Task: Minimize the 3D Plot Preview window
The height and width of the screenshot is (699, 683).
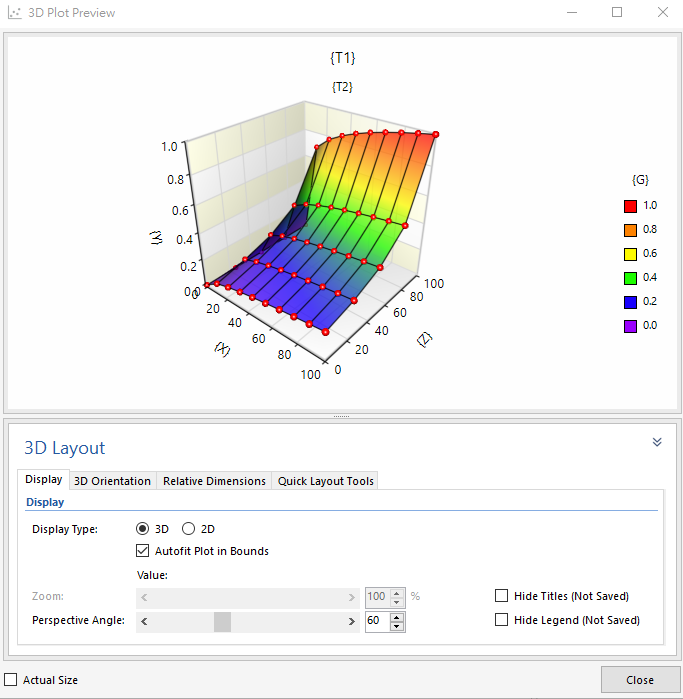Action: coord(572,12)
